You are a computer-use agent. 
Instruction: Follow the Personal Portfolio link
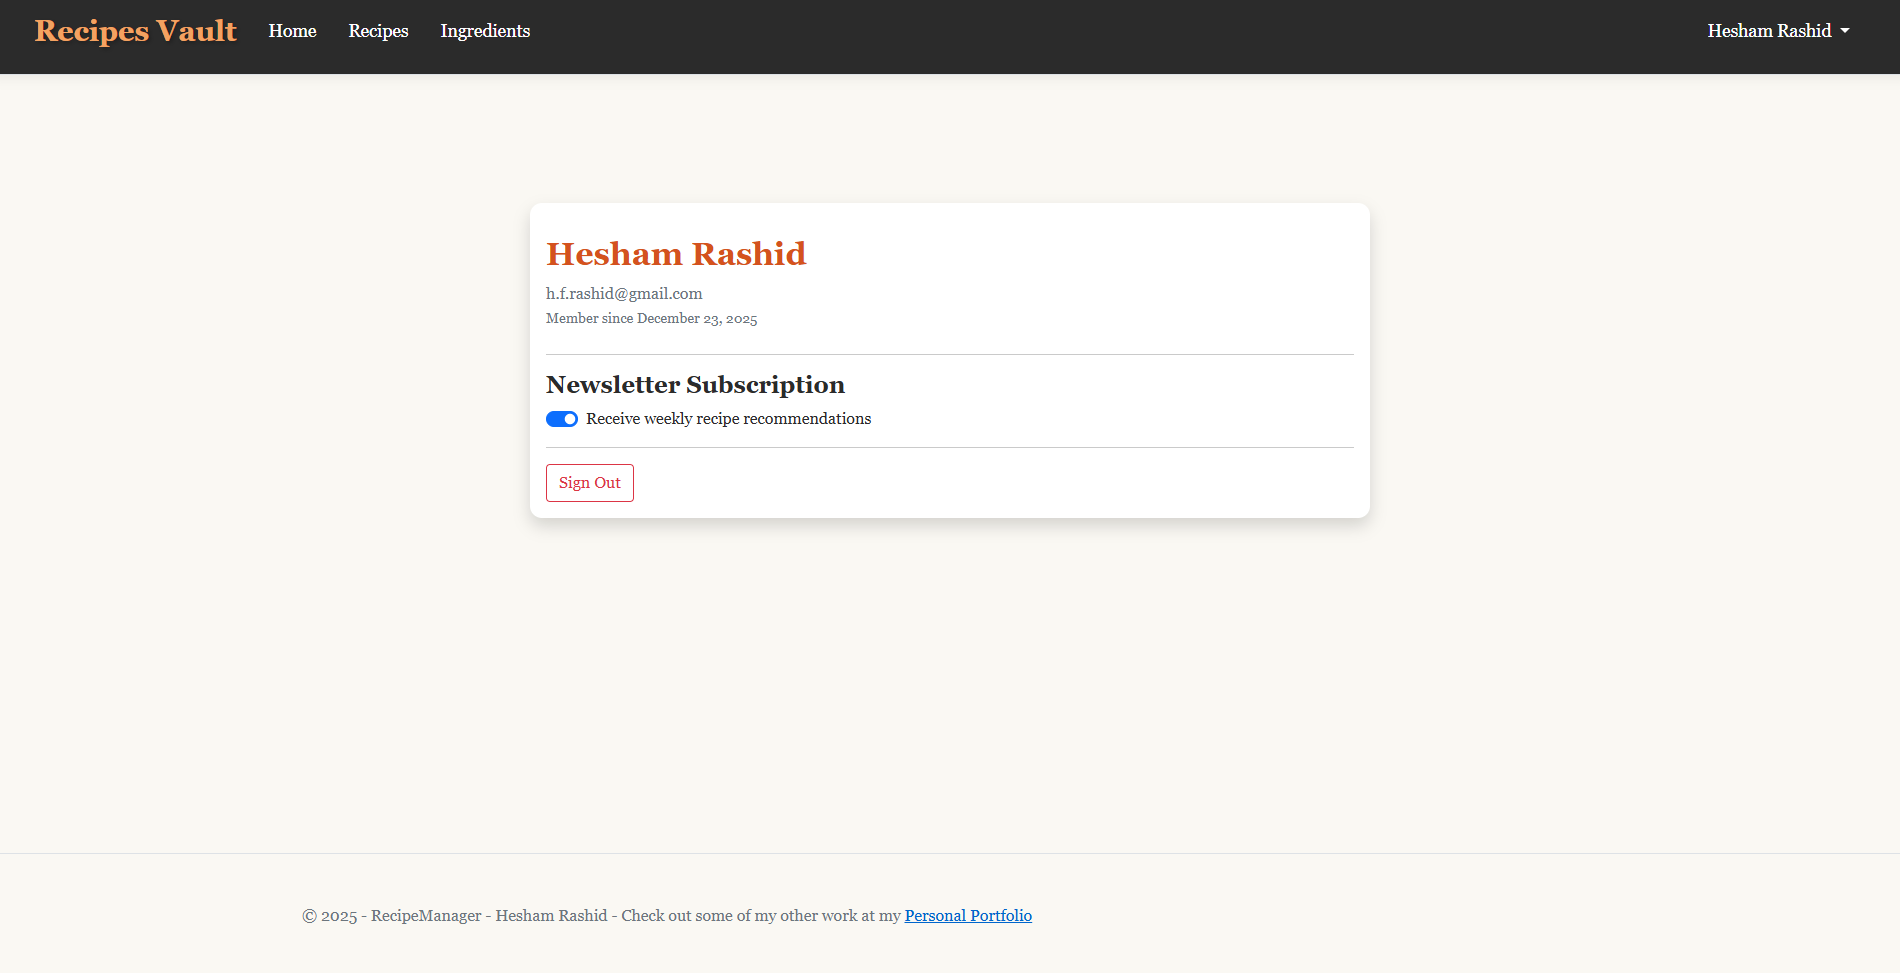click(967, 916)
